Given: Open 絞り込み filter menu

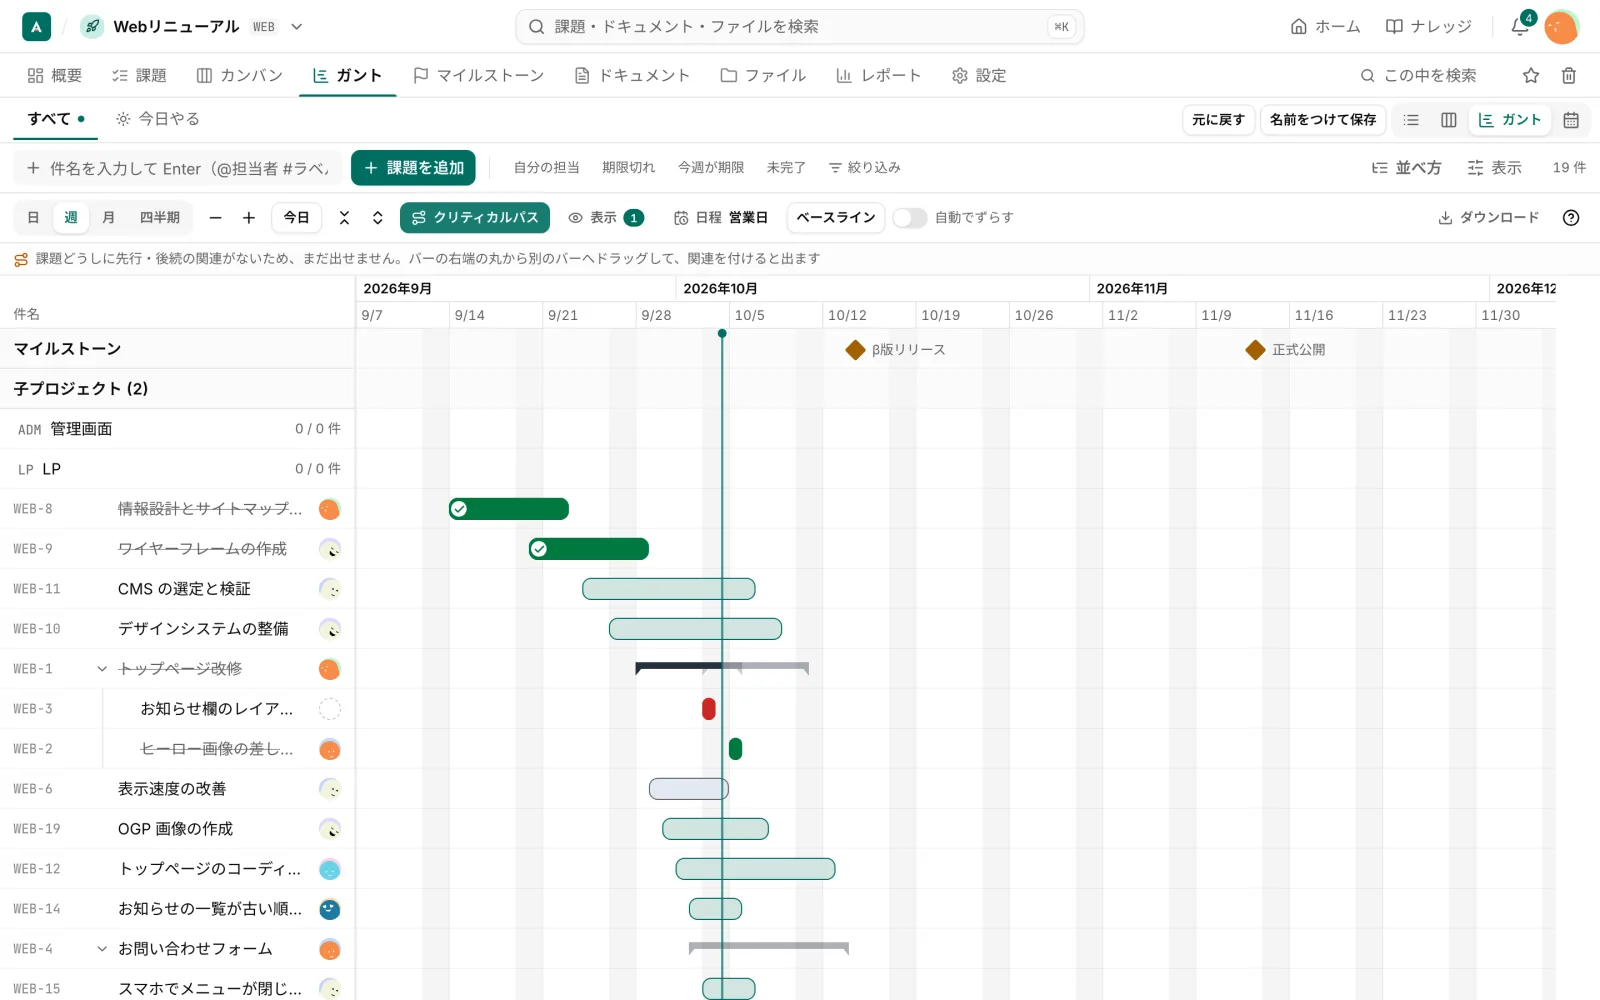Looking at the screenshot, I should (x=865, y=168).
